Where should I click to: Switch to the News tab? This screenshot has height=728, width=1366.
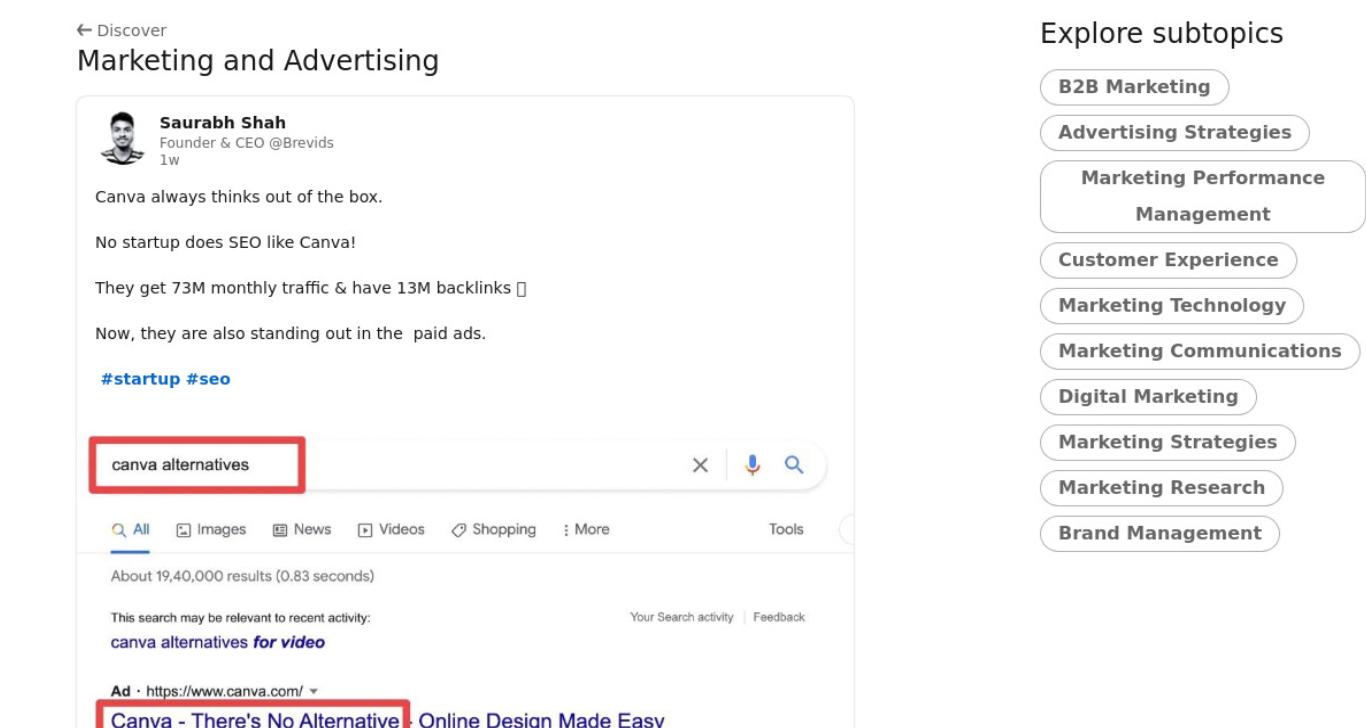point(302,530)
